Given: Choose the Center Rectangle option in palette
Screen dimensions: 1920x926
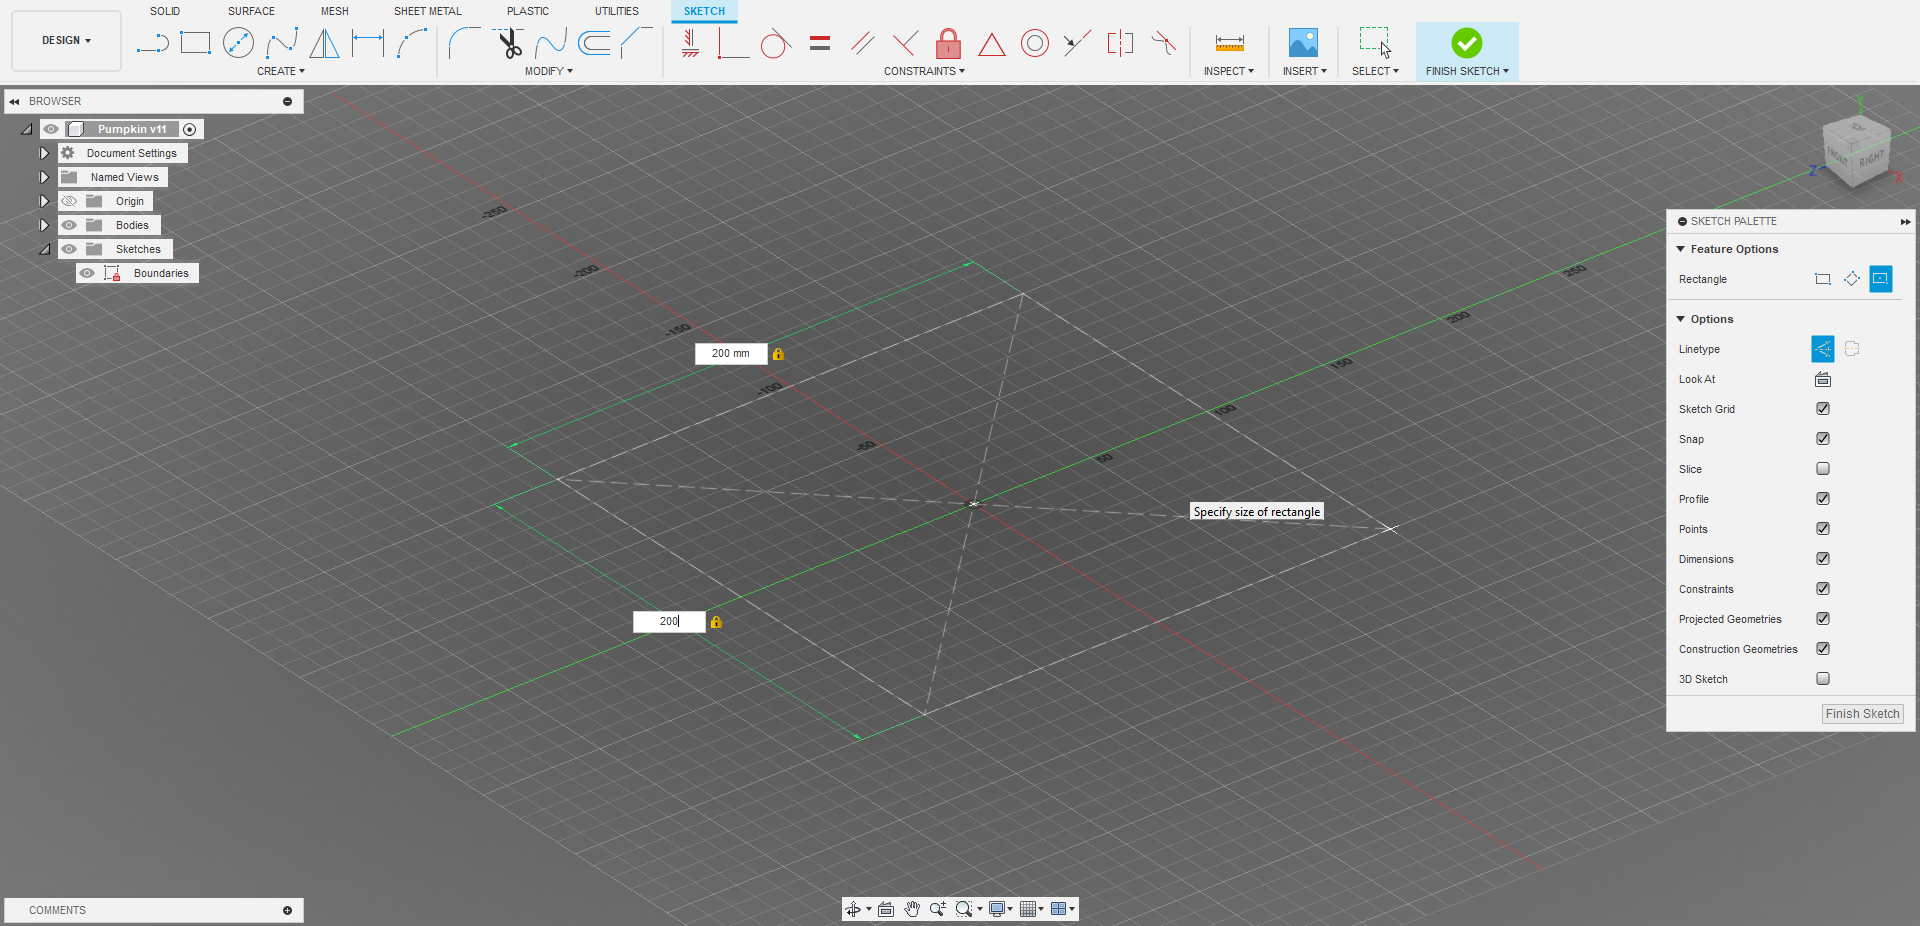Looking at the screenshot, I should point(1881,279).
